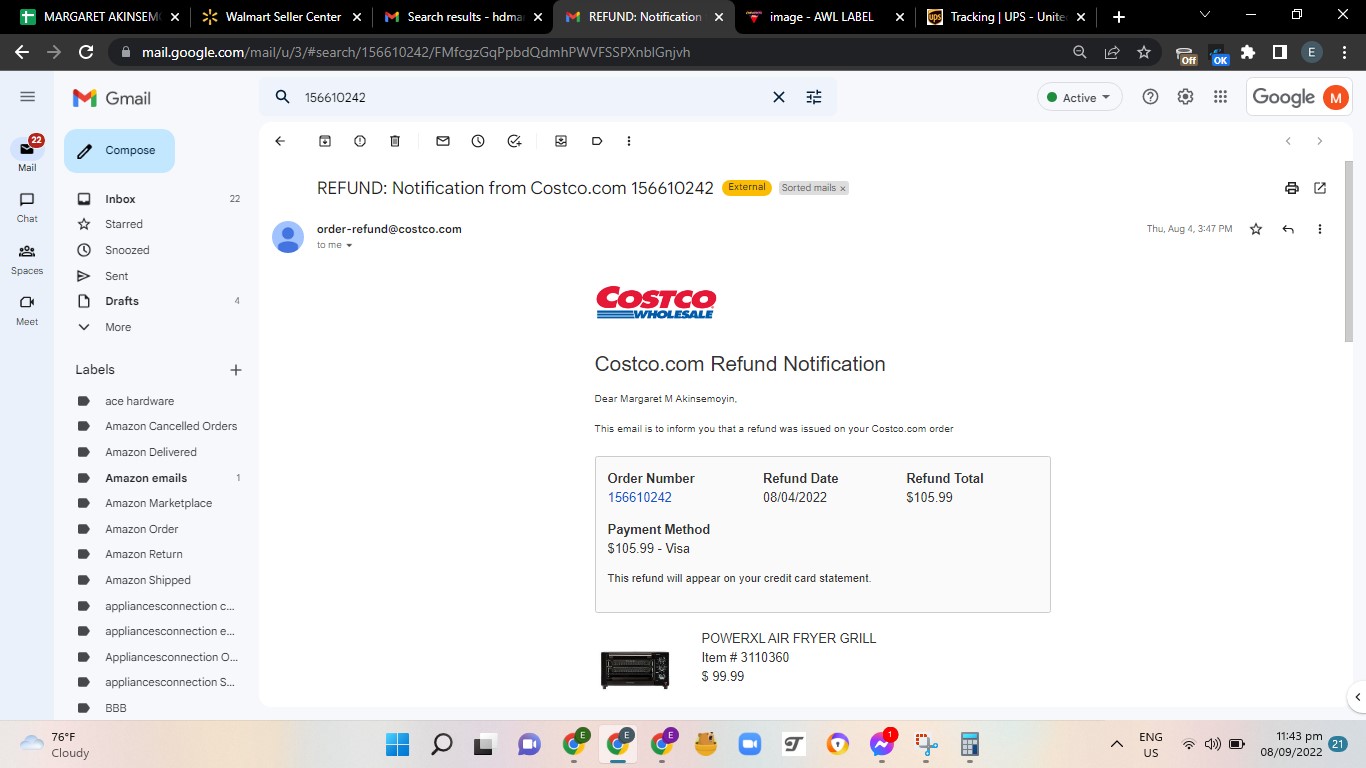
Task: Open Chat in the left rail
Action: click(x=27, y=207)
